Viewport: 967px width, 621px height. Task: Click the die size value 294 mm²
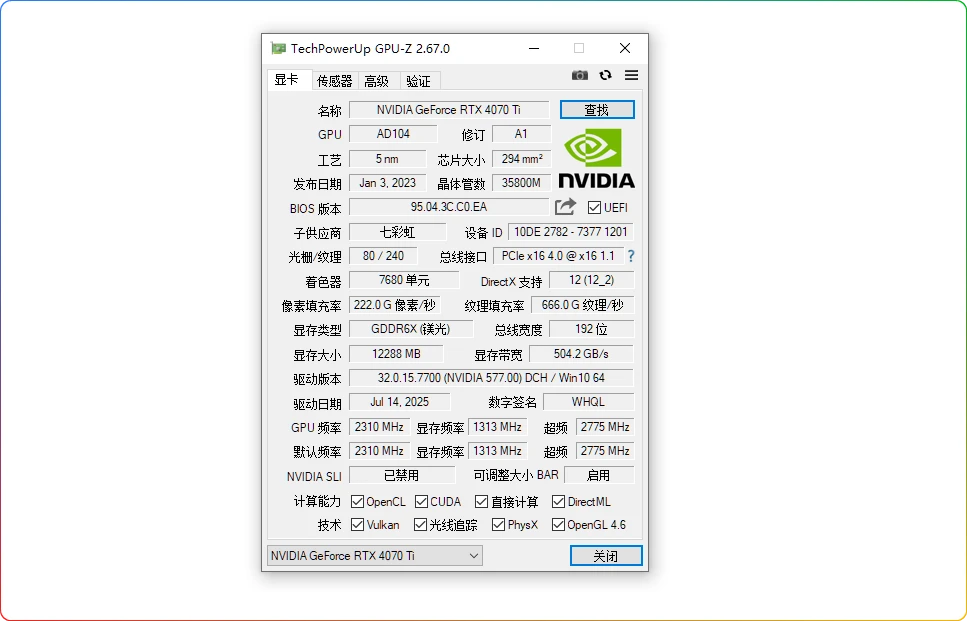[x=522, y=158]
